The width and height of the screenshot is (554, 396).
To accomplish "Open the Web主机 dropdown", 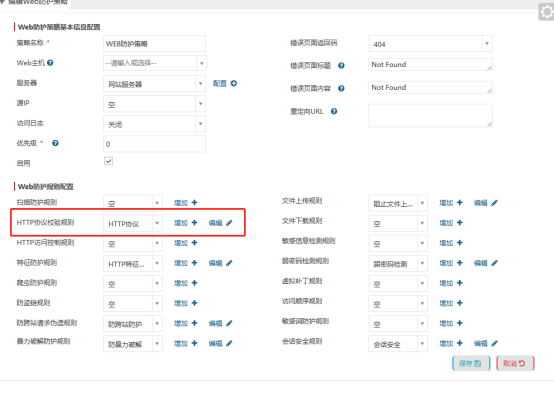I will (155, 63).
